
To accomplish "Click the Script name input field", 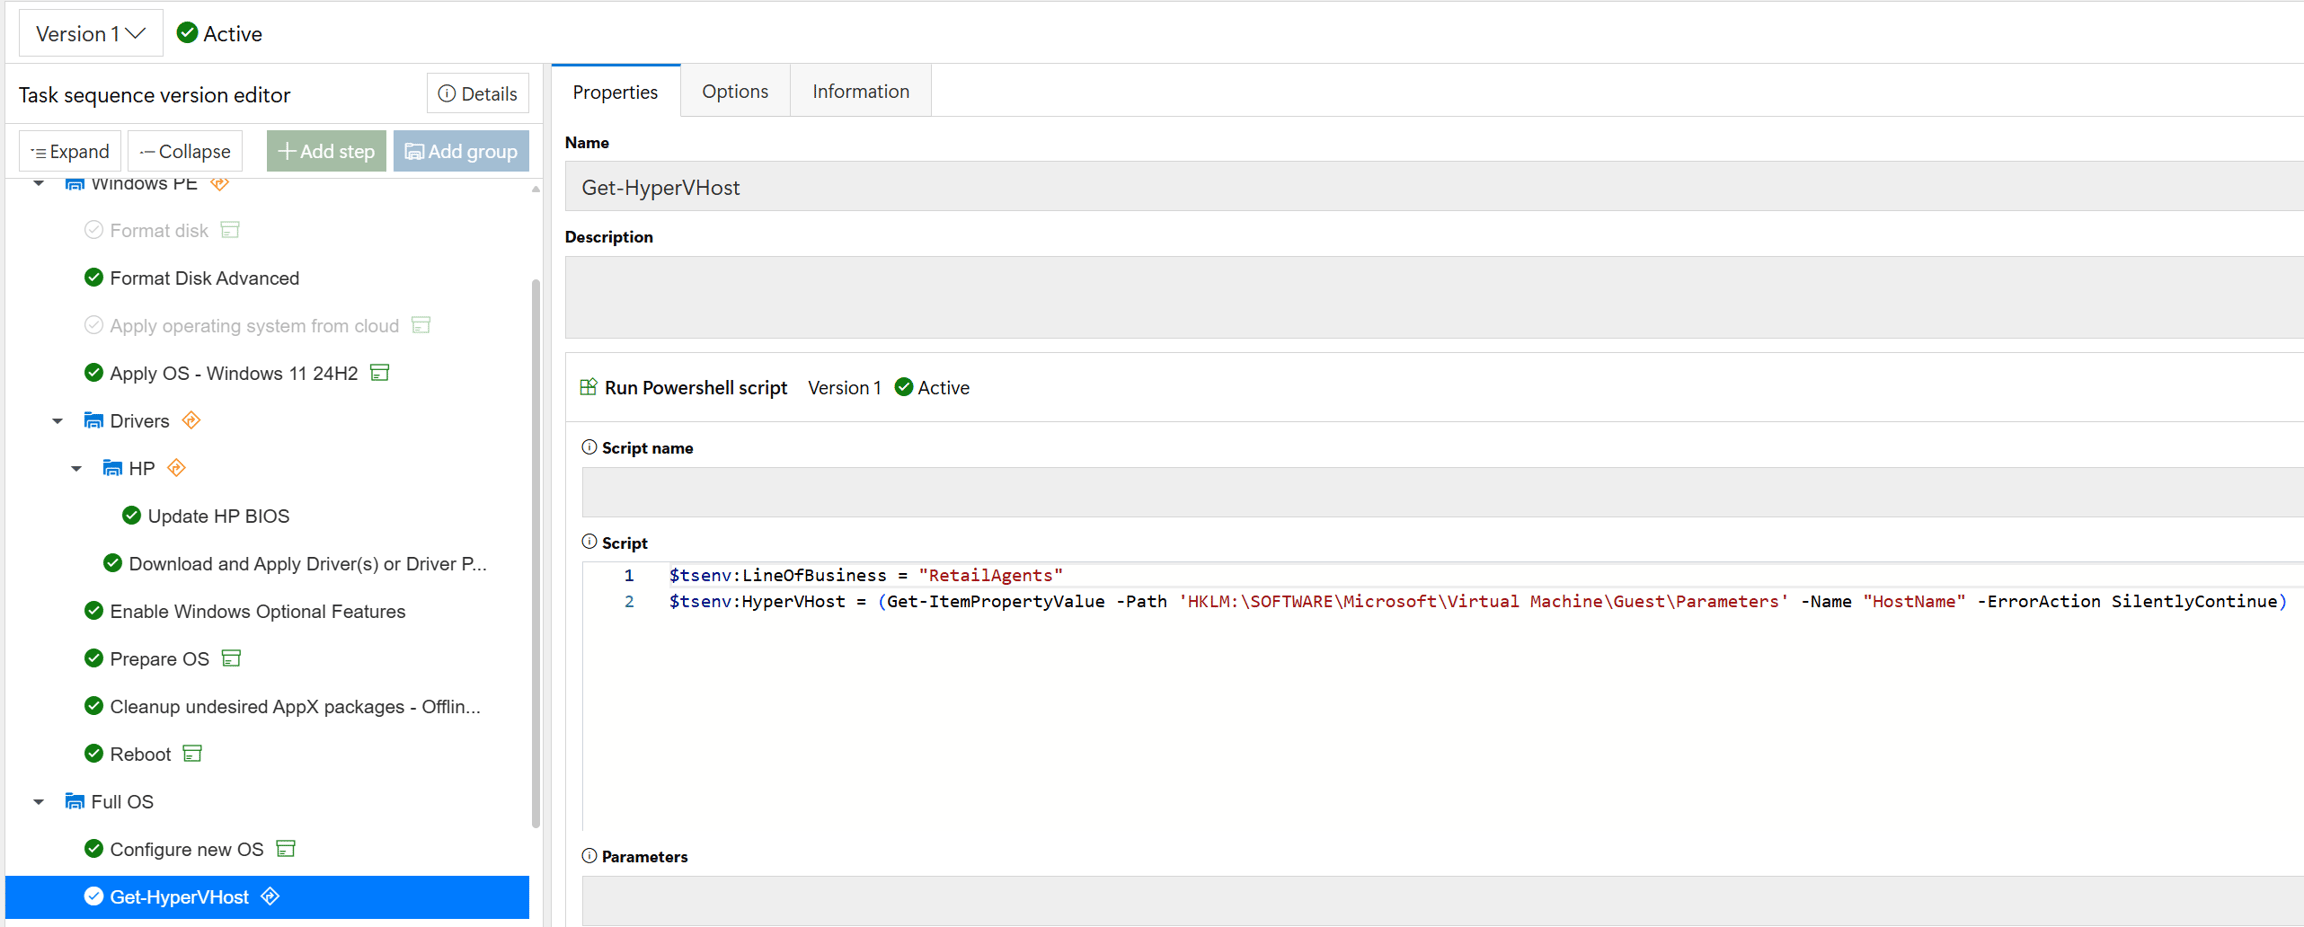I will coord(1442,492).
